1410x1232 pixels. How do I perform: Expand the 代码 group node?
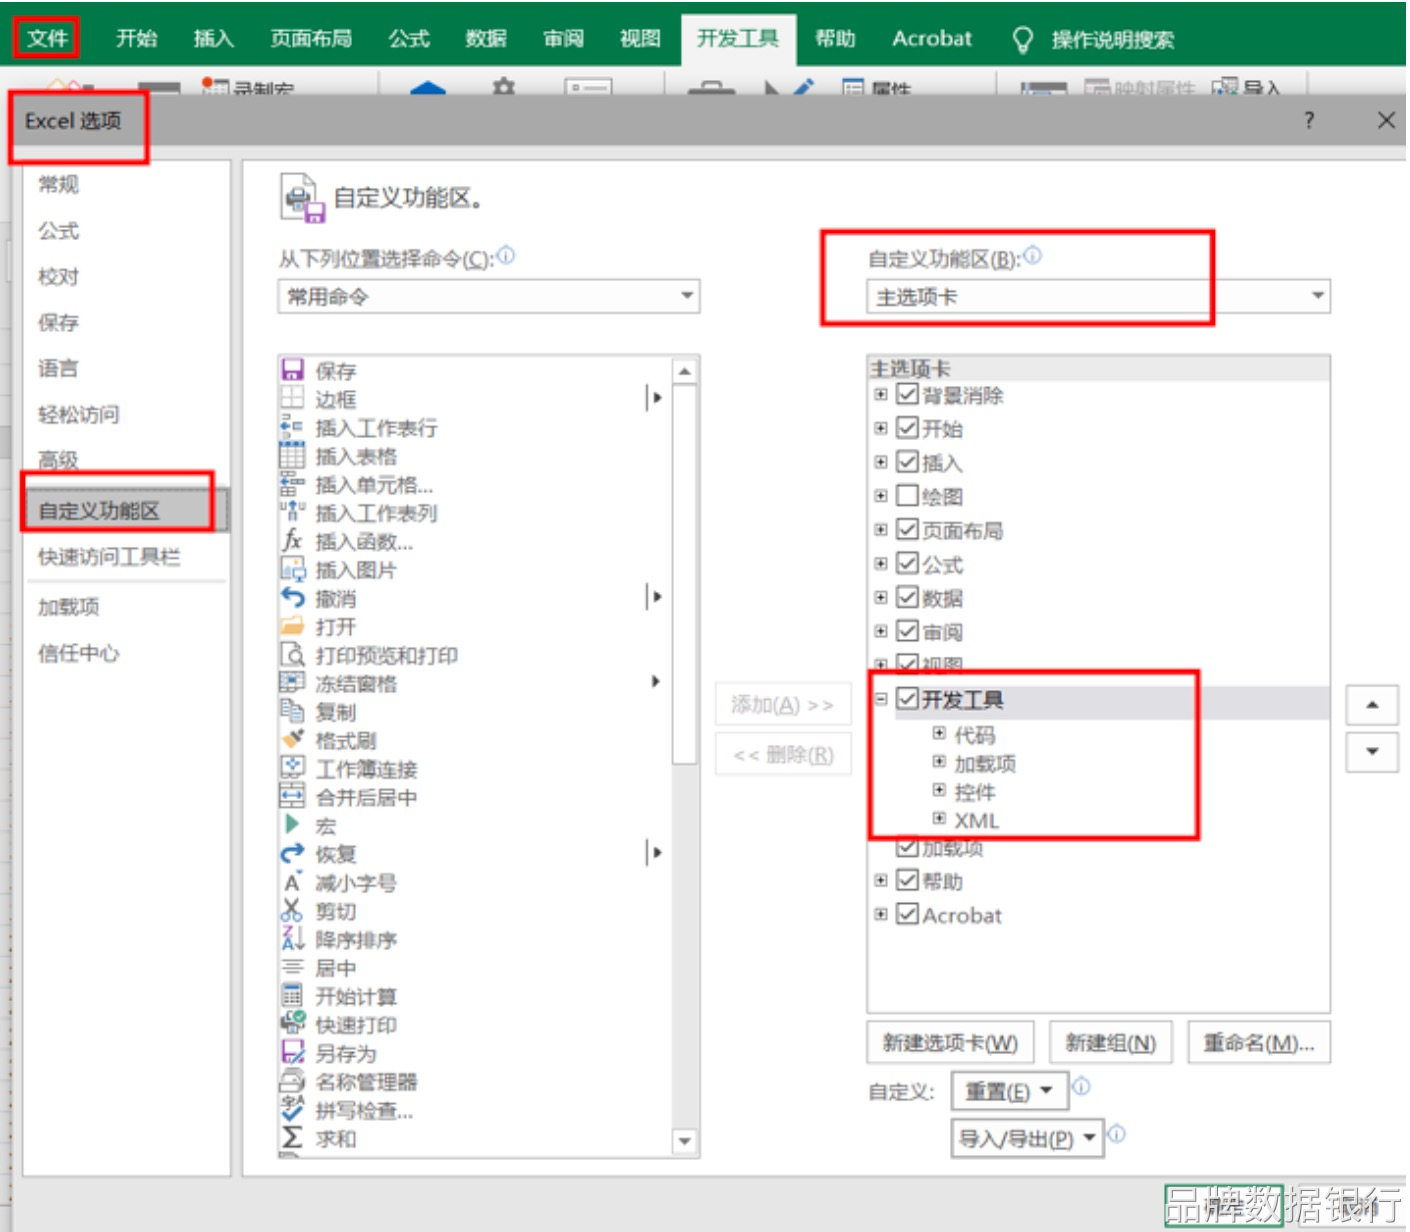(939, 734)
